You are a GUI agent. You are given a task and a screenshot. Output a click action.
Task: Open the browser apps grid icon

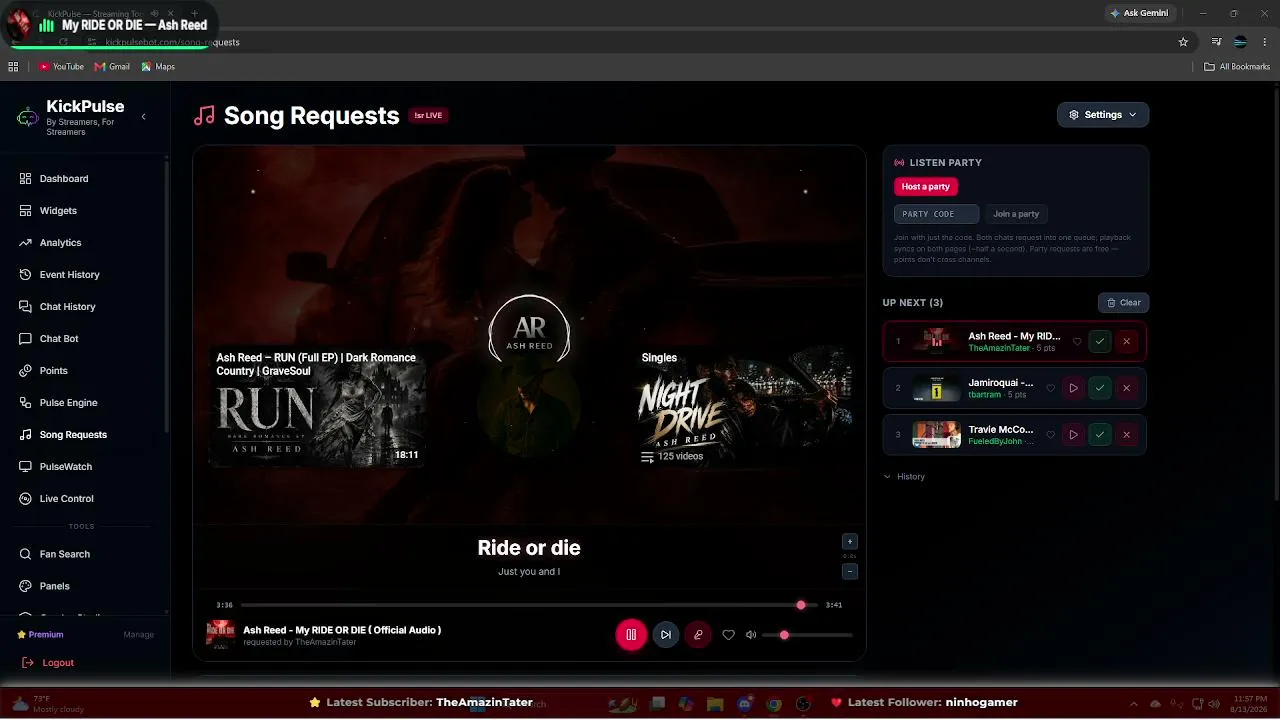coord(13,67)
